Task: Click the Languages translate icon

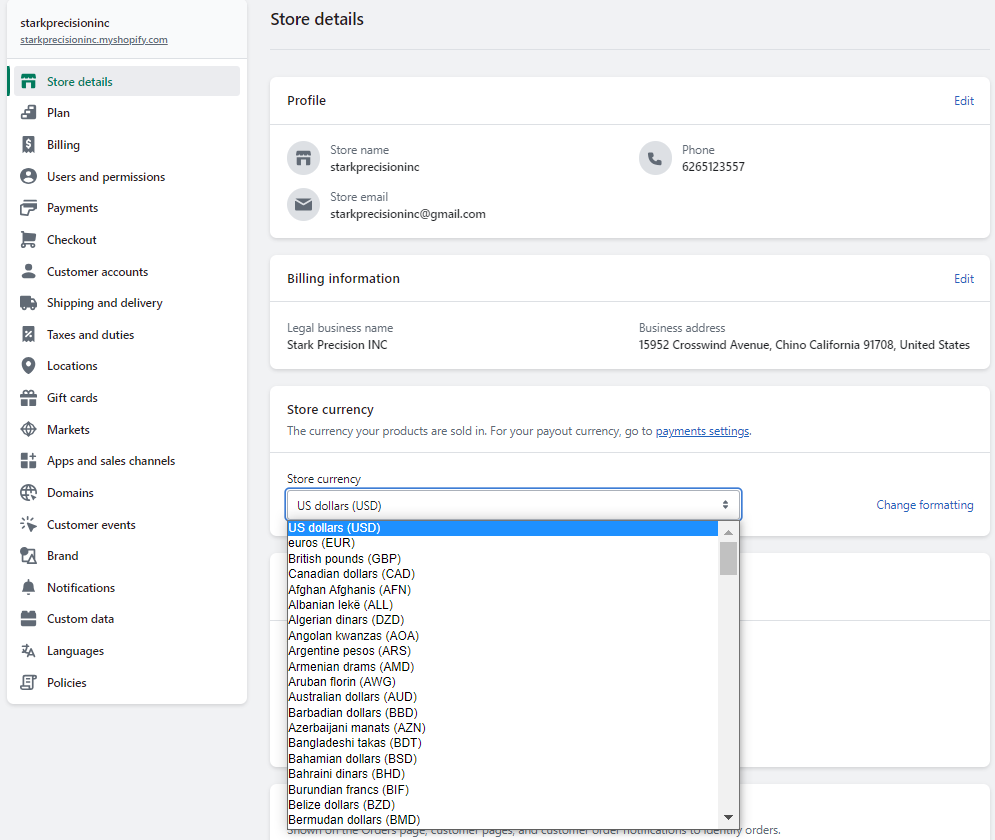Action: coord(29,650)
